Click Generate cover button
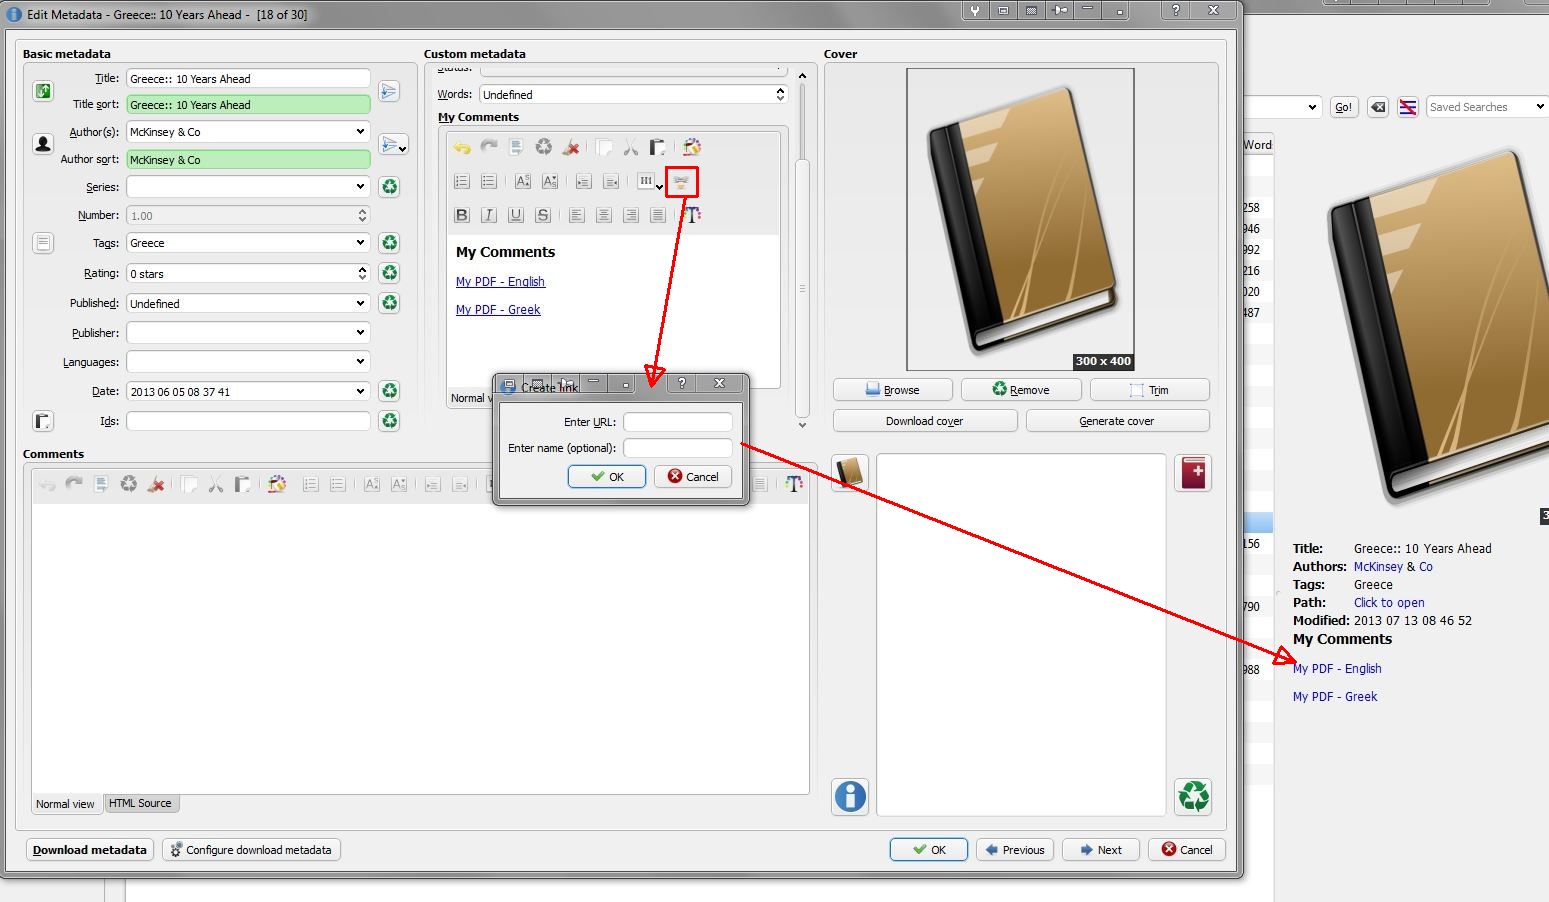Viewport: 1549px width, 902px height. click(1117, 421)
